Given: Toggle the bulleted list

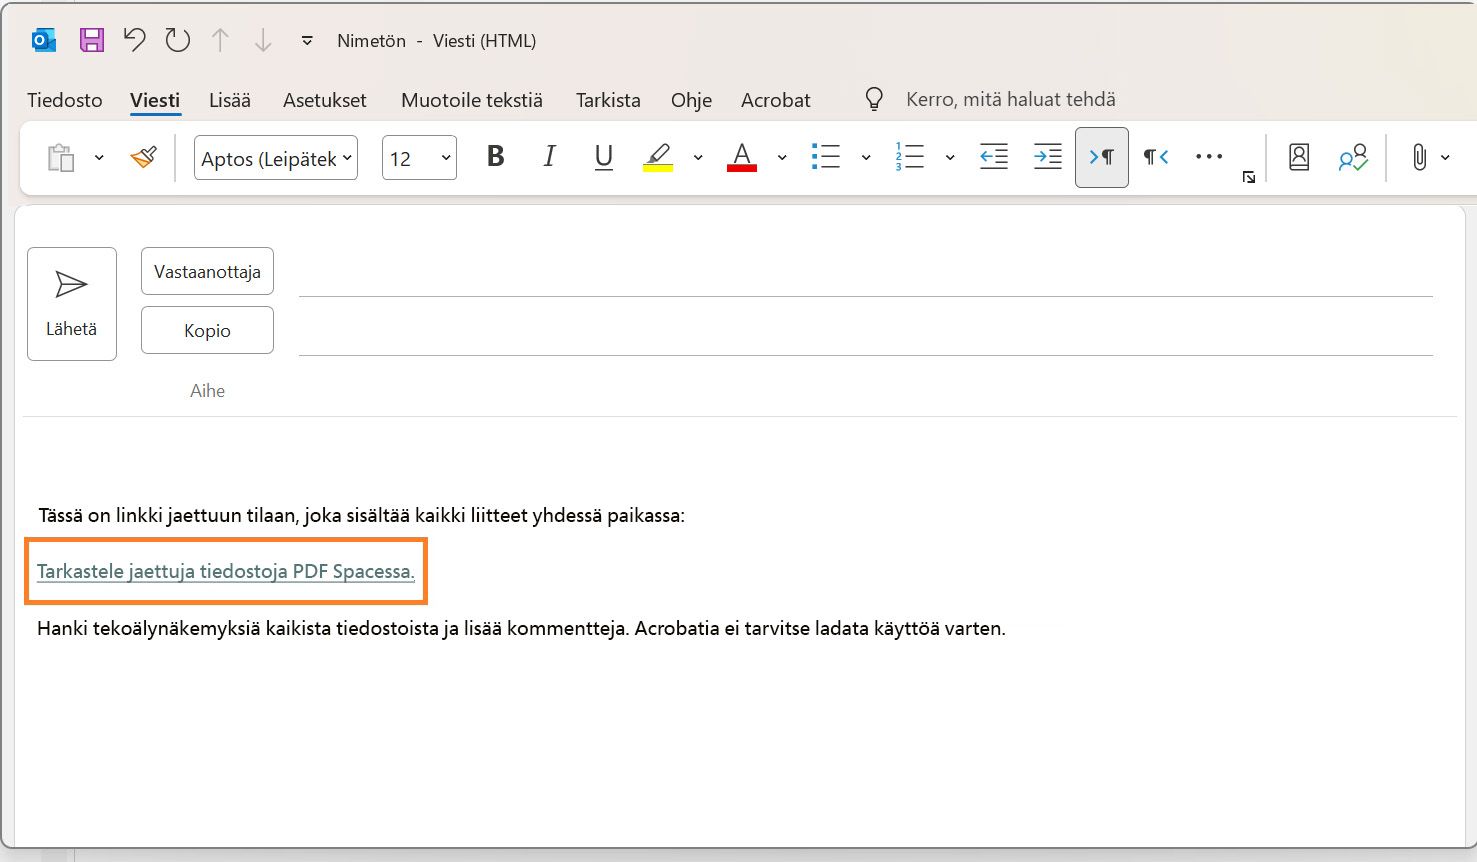Looking at the screenshot, I should click(x=826, y=157).
